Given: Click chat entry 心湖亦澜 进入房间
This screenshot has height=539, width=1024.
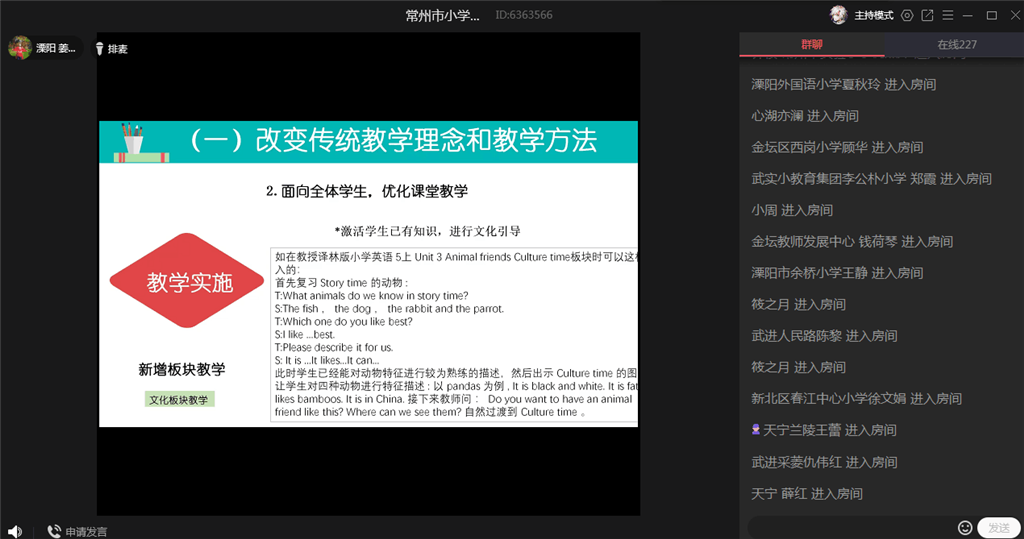Looking at the screenshot, I should (x=805, y=116).
